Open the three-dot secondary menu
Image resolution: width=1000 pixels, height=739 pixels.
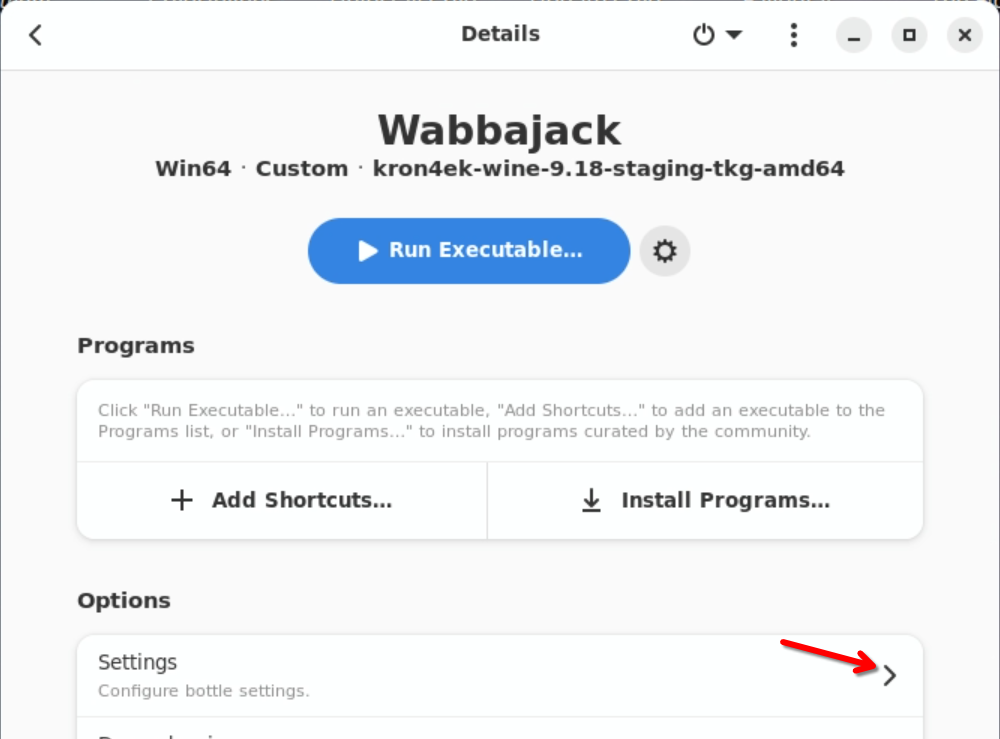click(x=794, y=35)
